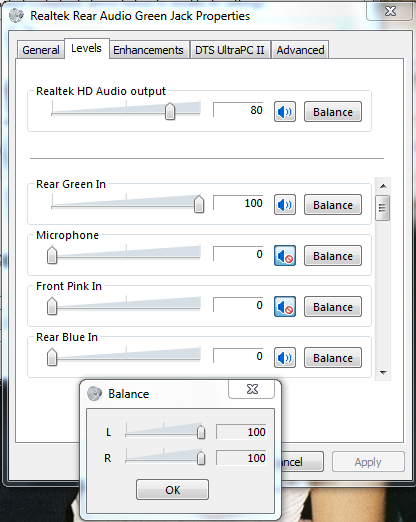Screen dimensions: 416x522
Task: Open Balance for Rear Blue In
Action: 333,358
